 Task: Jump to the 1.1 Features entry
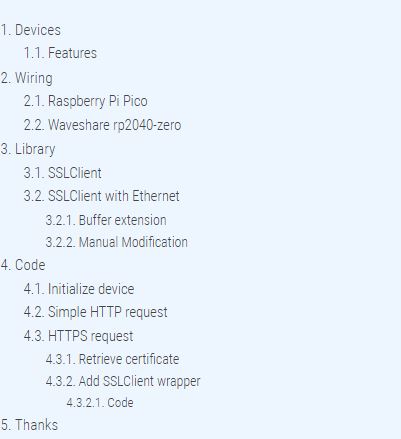point(60,53)
